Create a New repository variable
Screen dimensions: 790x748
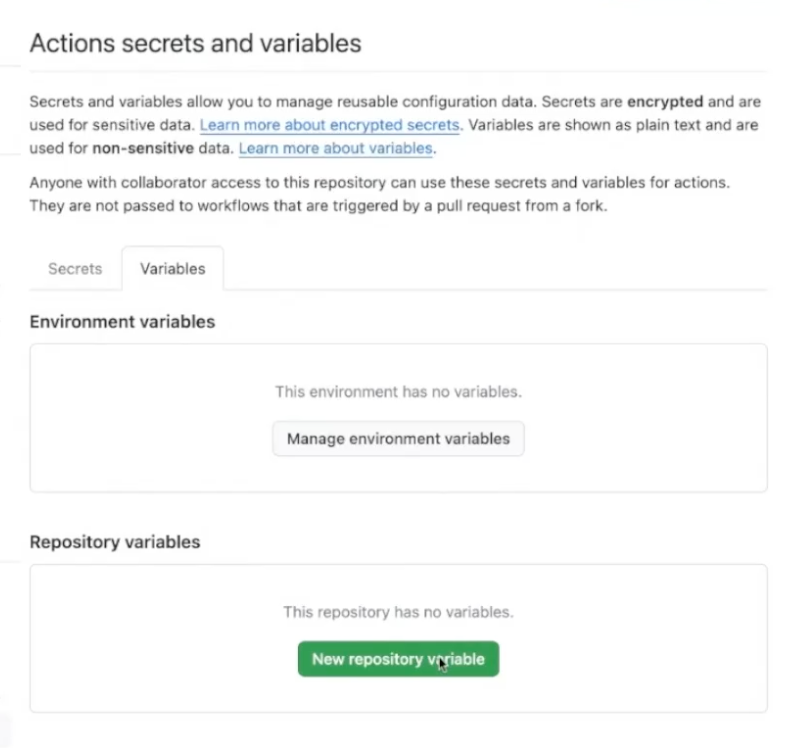398,659
